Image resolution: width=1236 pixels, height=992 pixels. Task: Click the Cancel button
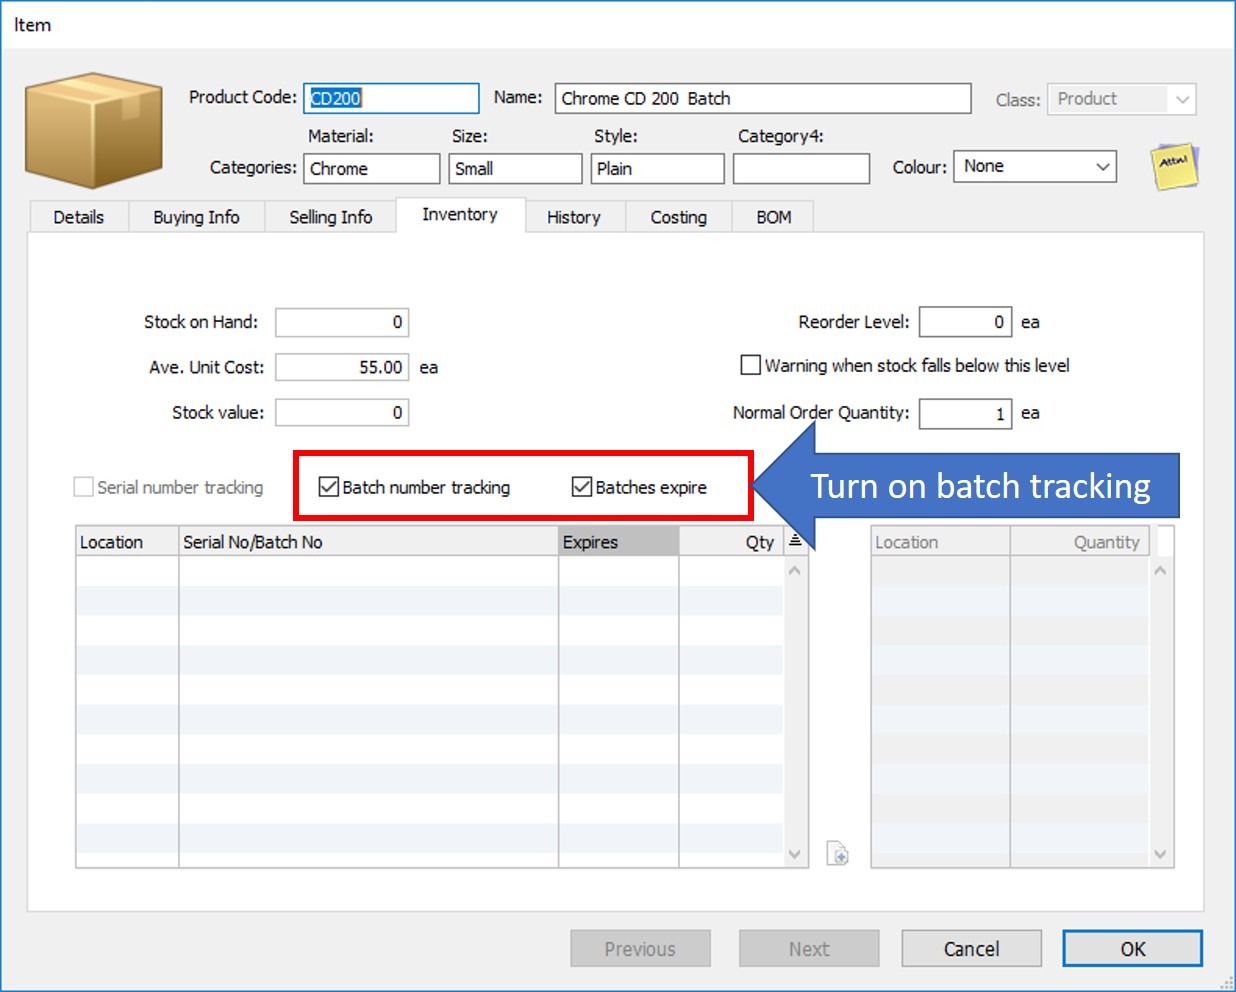point(971,948)
